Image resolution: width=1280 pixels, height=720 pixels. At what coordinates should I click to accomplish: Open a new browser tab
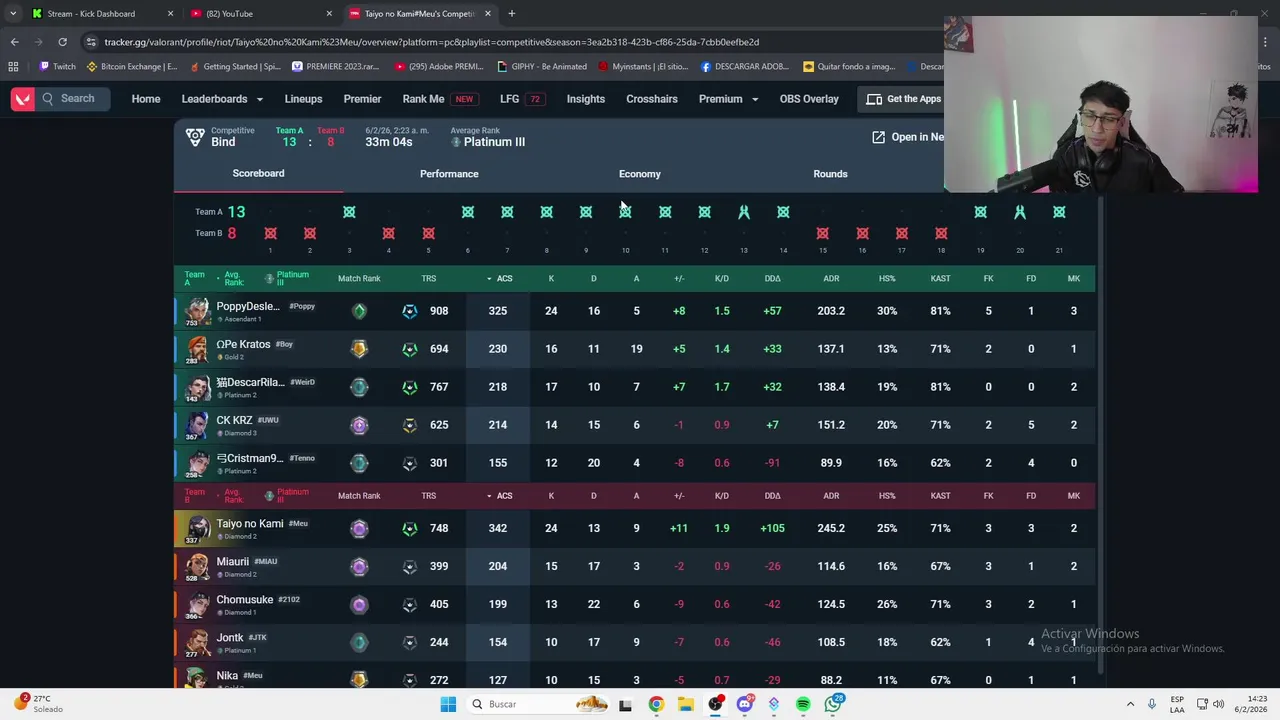click(511, 14)
